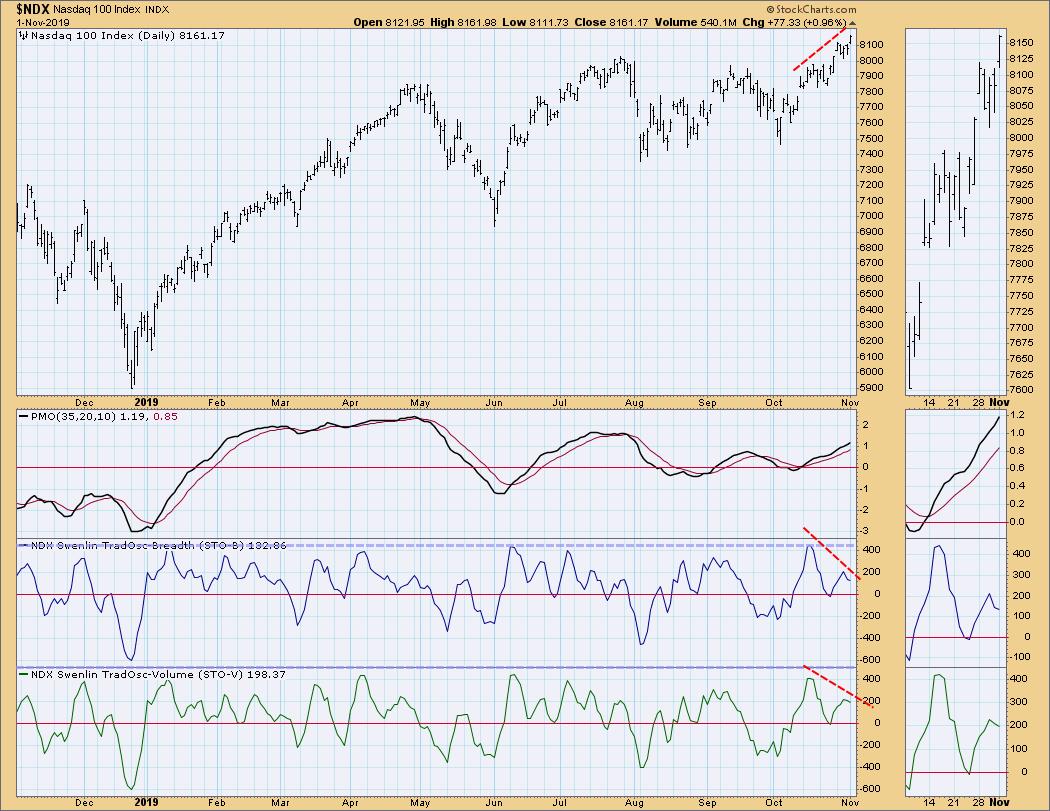Click the -3 label on the PMO axis
The height and width of the screenshot is (811, 1050).
pos(865,531)
